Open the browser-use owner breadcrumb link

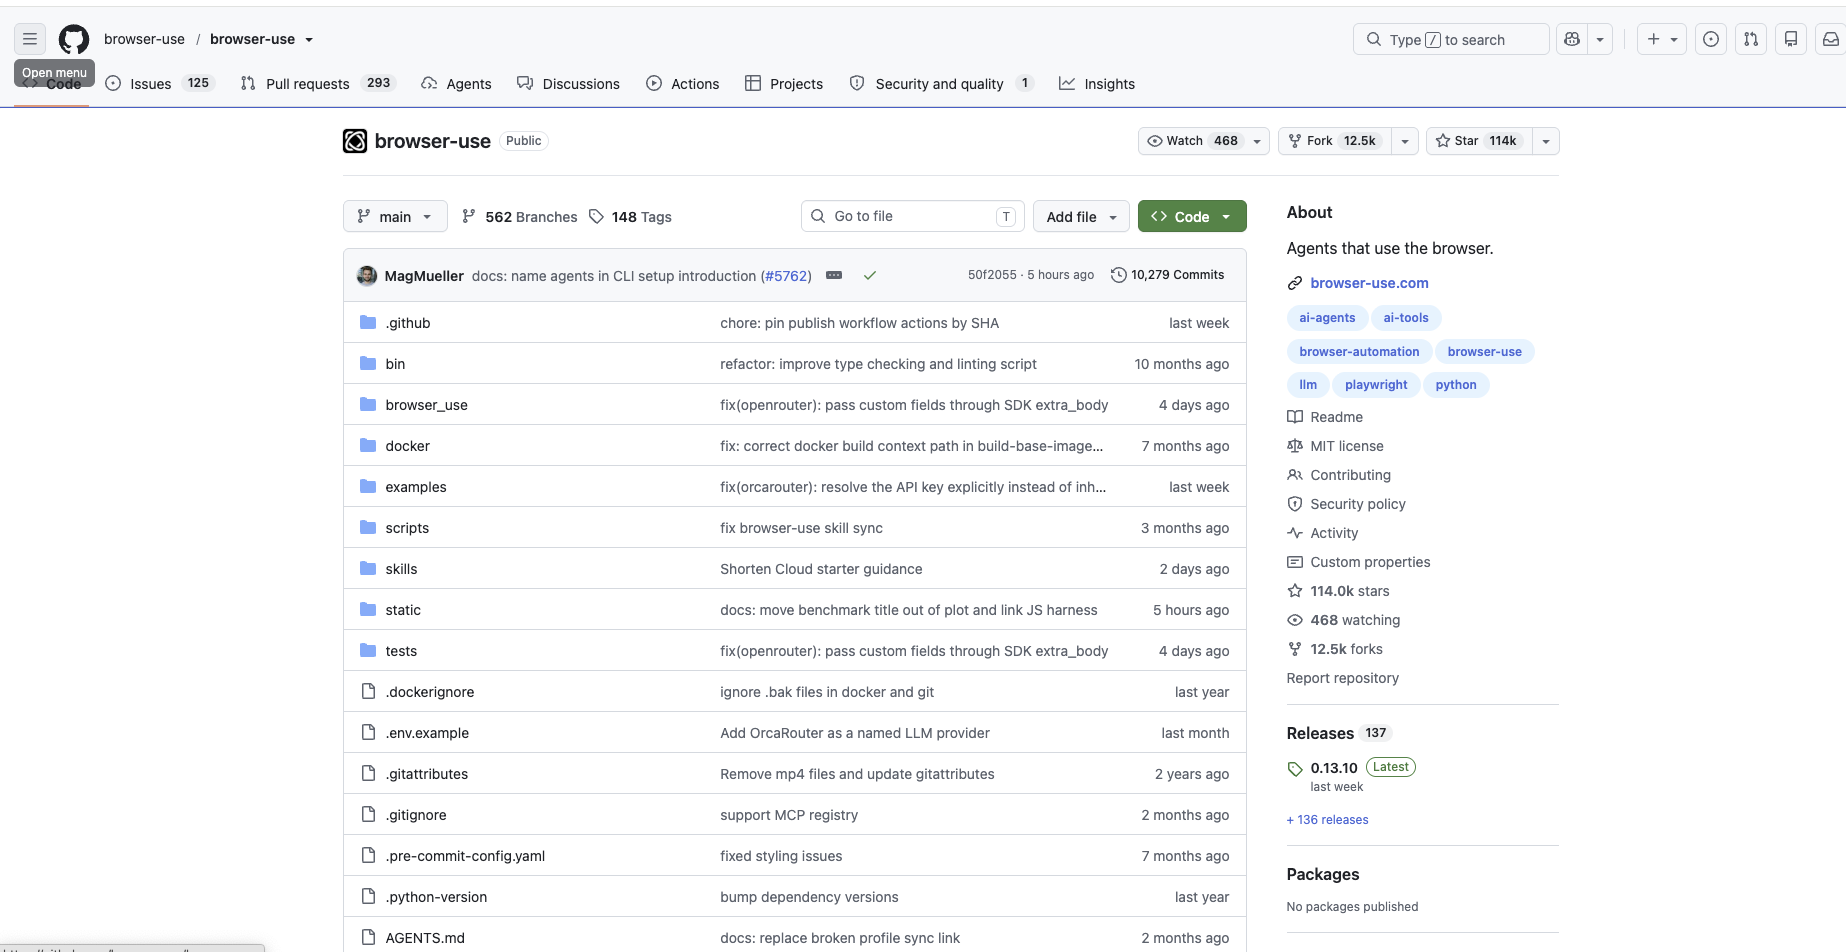144,39
